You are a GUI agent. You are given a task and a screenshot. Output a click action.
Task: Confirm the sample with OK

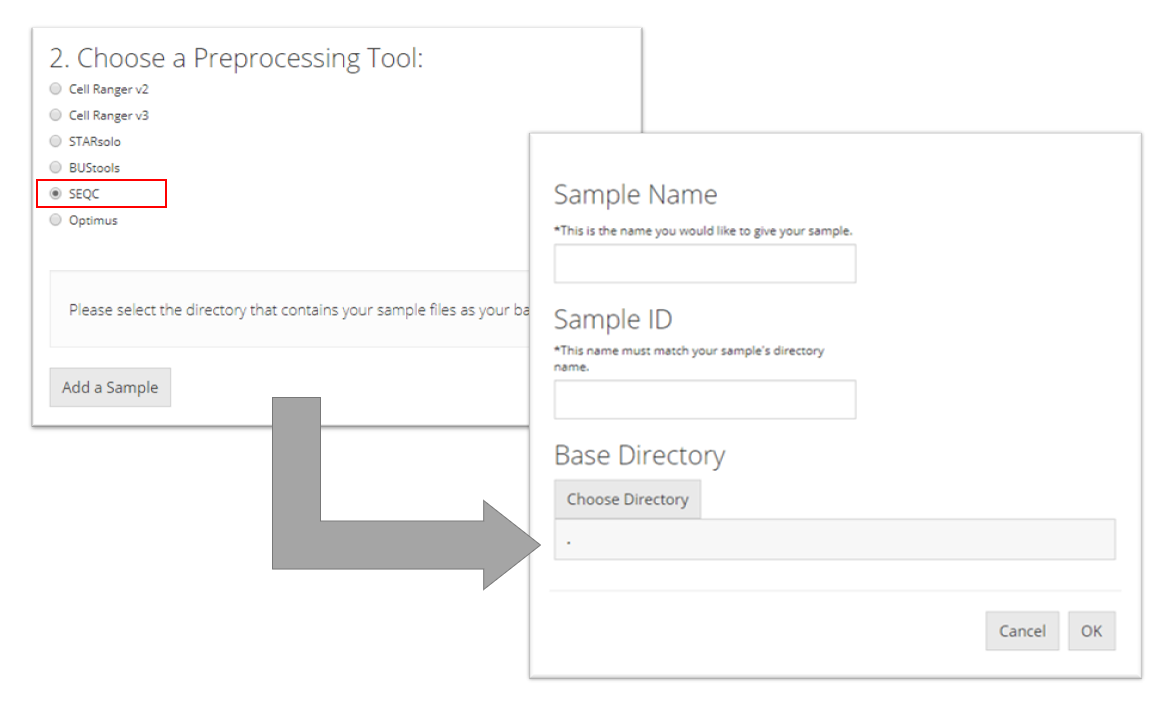coord(1091,631)
